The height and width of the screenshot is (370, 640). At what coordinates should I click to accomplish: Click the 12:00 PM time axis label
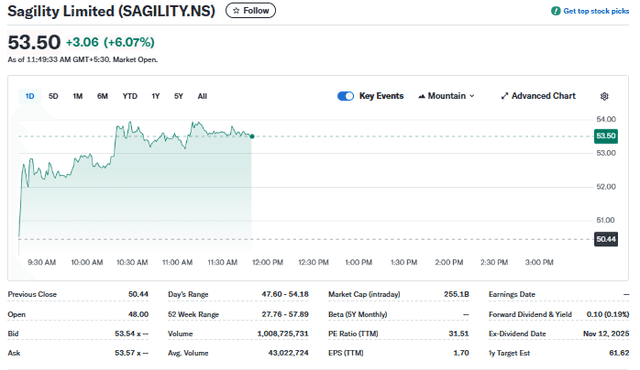[x=267, y=262]
